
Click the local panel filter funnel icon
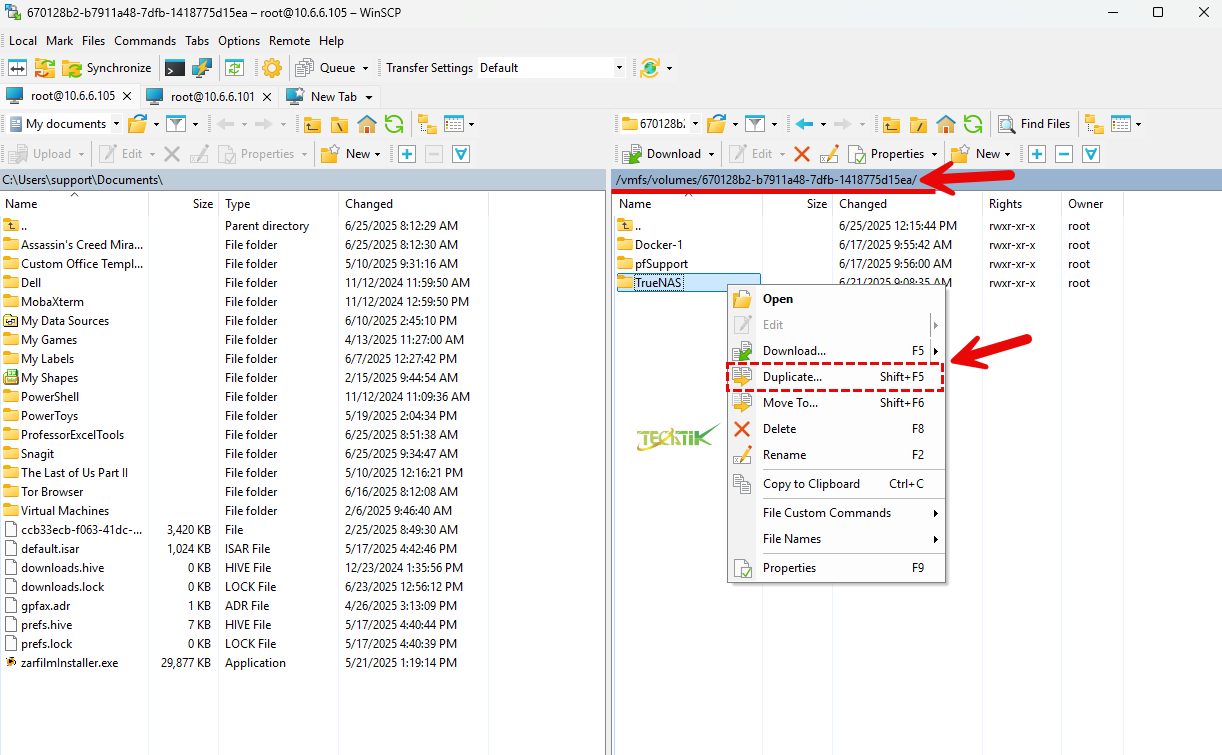coord(176,124)
